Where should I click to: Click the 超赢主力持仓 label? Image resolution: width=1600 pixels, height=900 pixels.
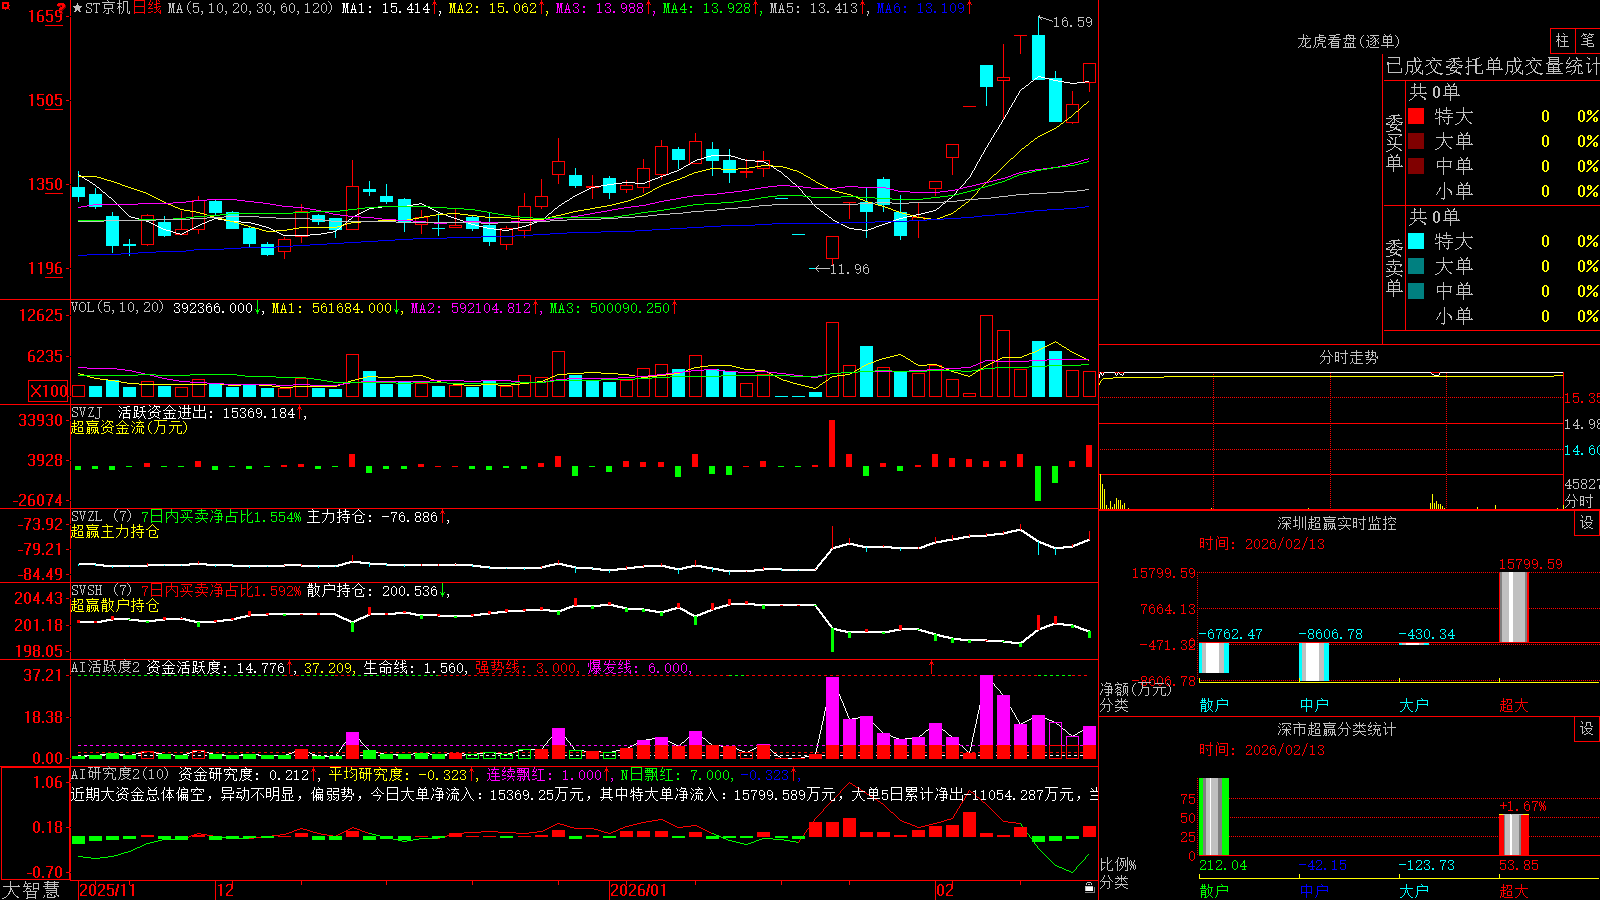pos(115,531)
